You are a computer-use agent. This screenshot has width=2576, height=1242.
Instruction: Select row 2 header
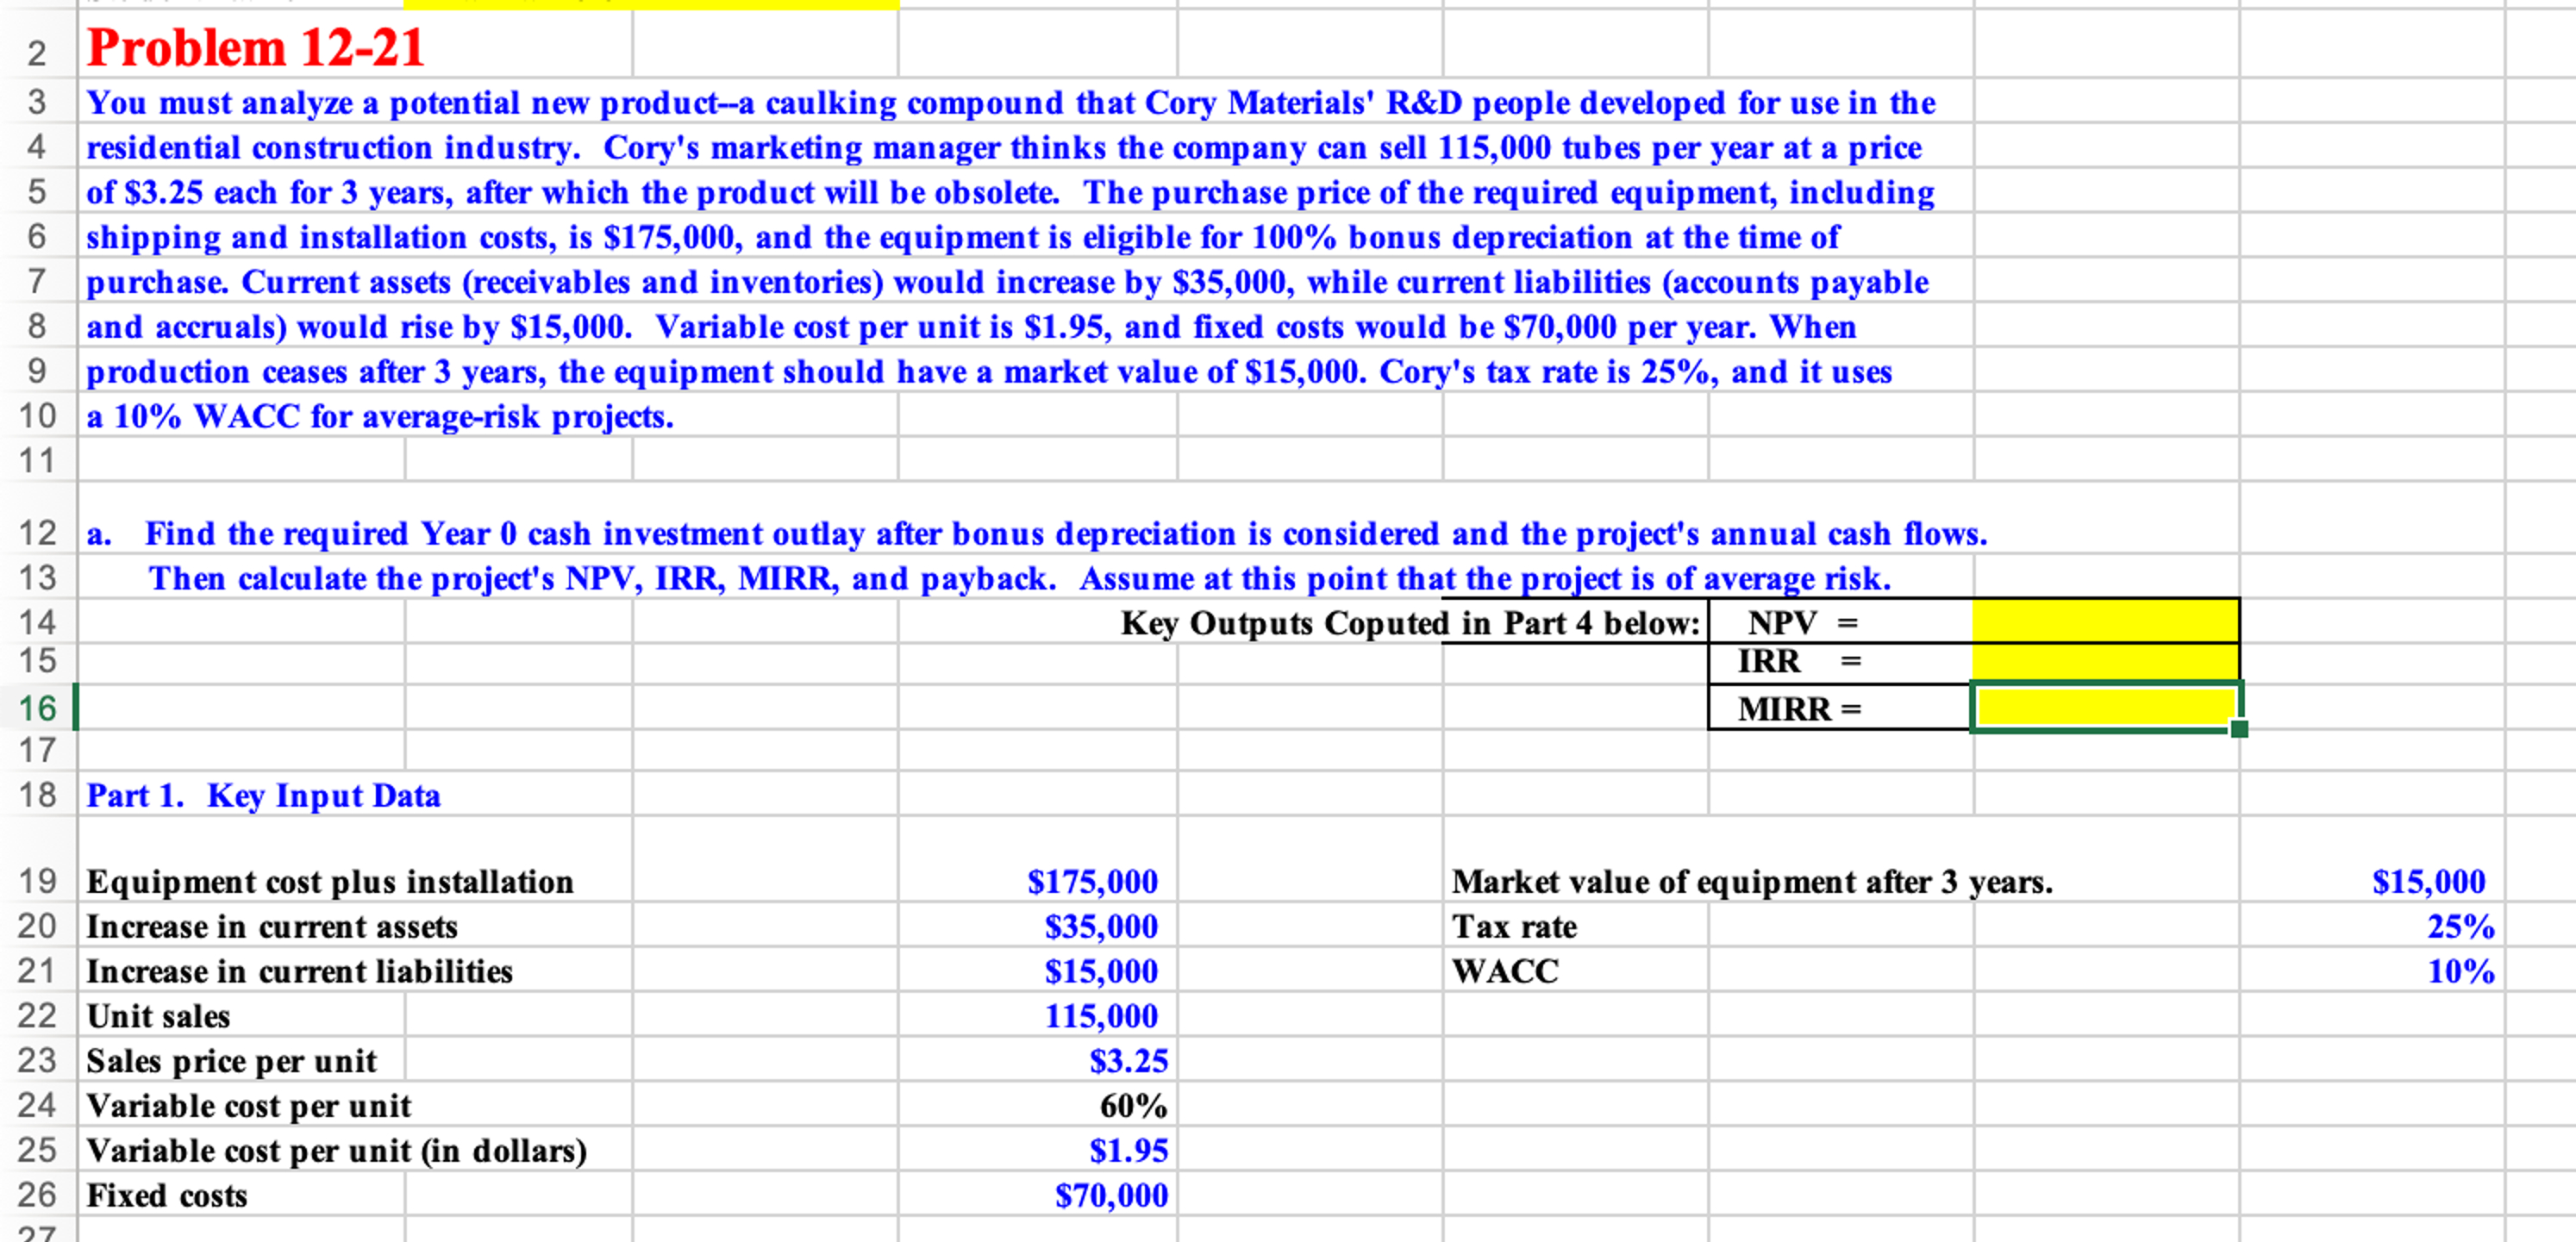coord(37,52)
